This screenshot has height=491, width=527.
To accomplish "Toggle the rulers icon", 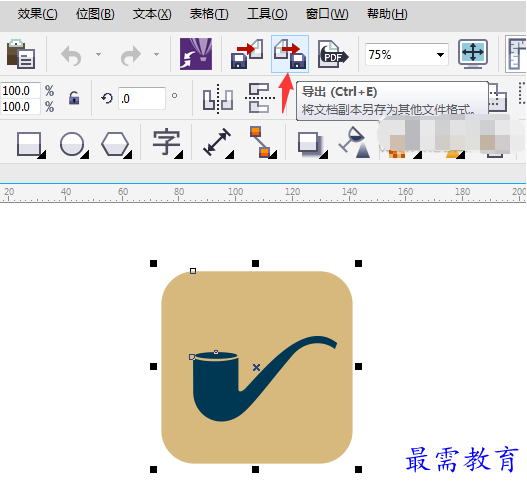I will click(516, 54).
